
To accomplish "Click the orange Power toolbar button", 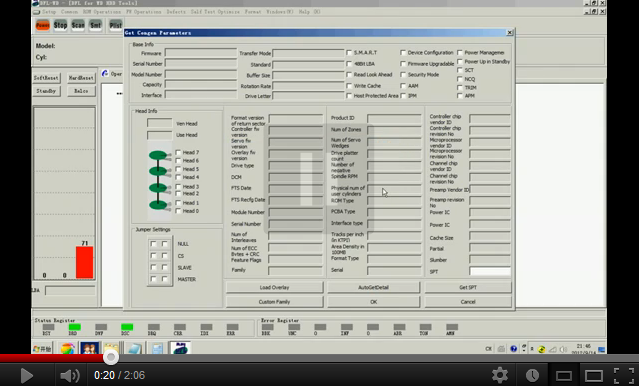I will pyautogui.click(x=42, y=26).
